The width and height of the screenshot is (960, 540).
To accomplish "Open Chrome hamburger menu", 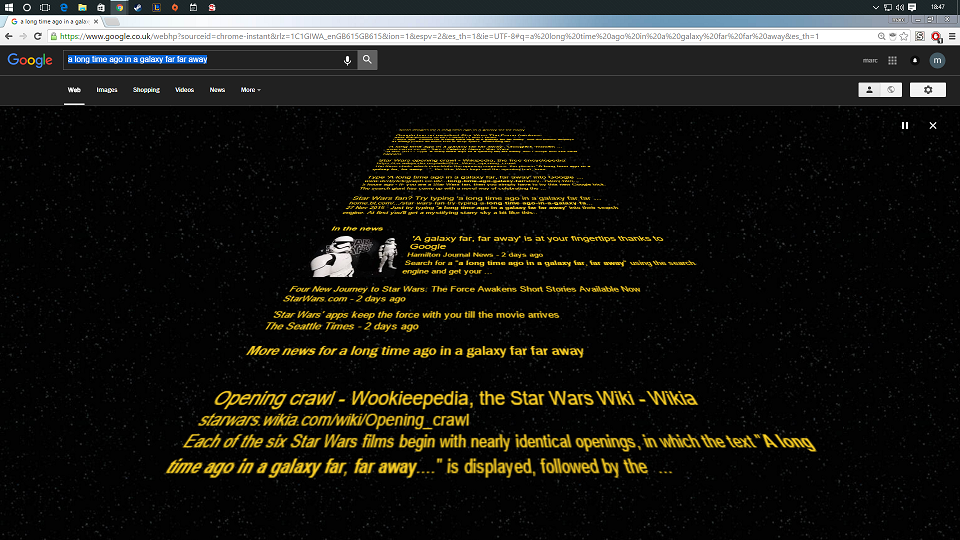I will coord(952,36).
